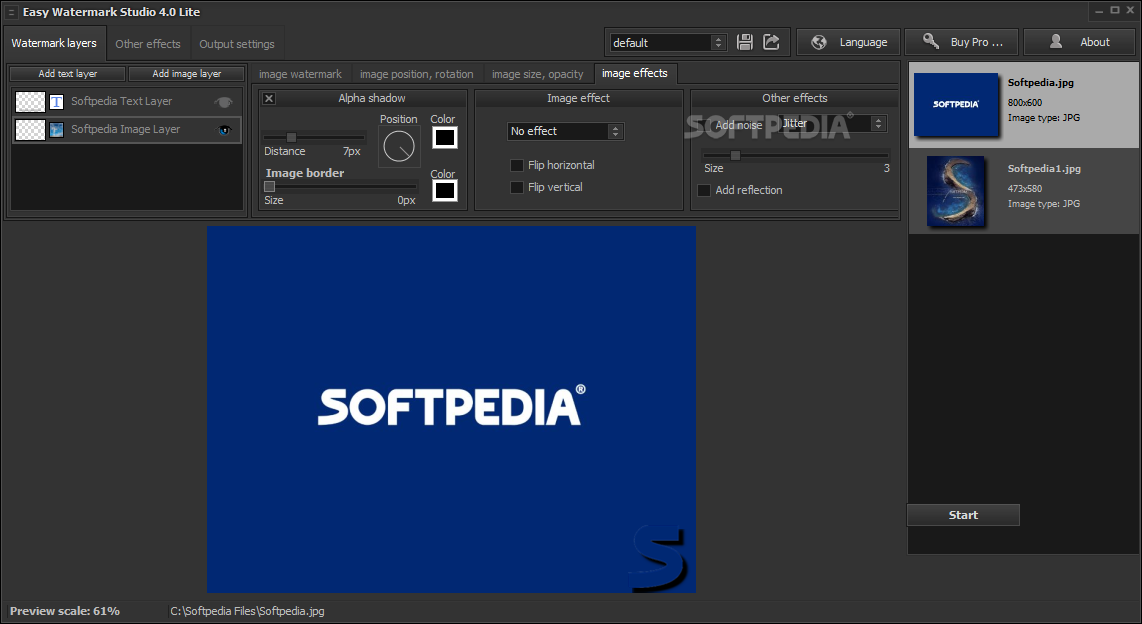The image size is (1142, 624).
Task: Open the image position, rotation tab
Action: point(417,74)
